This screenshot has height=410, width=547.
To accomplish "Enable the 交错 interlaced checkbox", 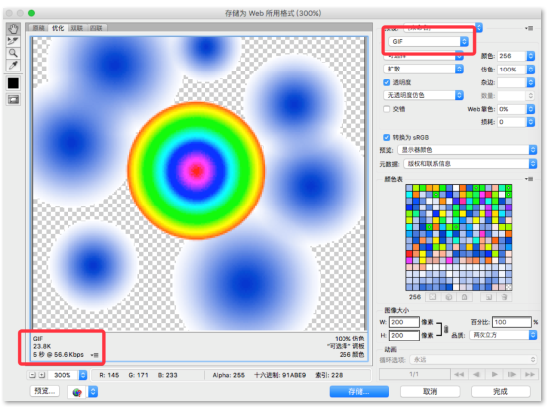I will [x=387, y=109].
